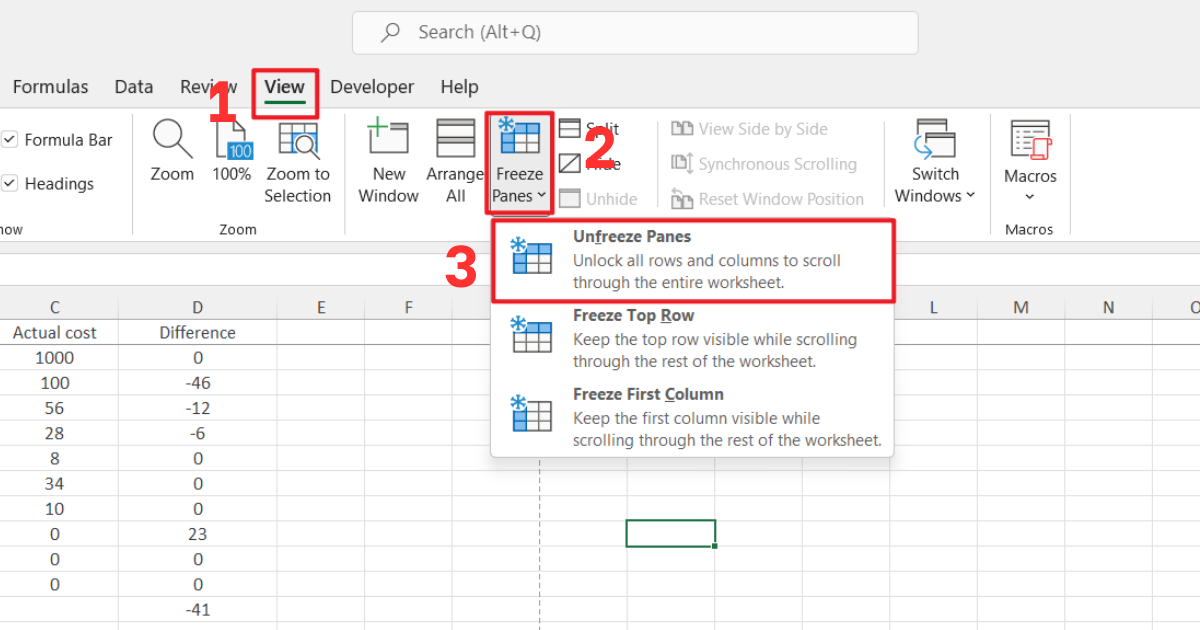Image resolution: width=1200 pixels, height=630 pixels.
Task: Open the Review tab
Action: pos(209,87)
